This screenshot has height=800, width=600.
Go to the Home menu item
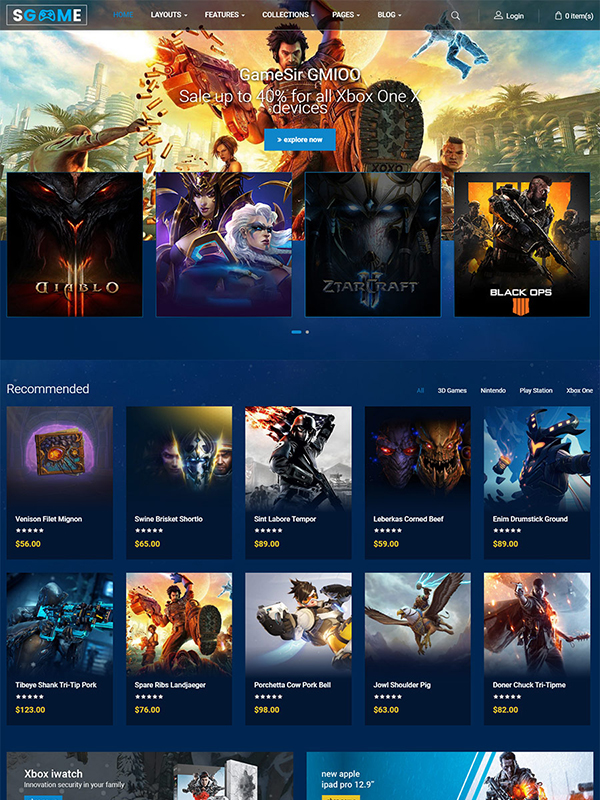(x=123, y=16)
